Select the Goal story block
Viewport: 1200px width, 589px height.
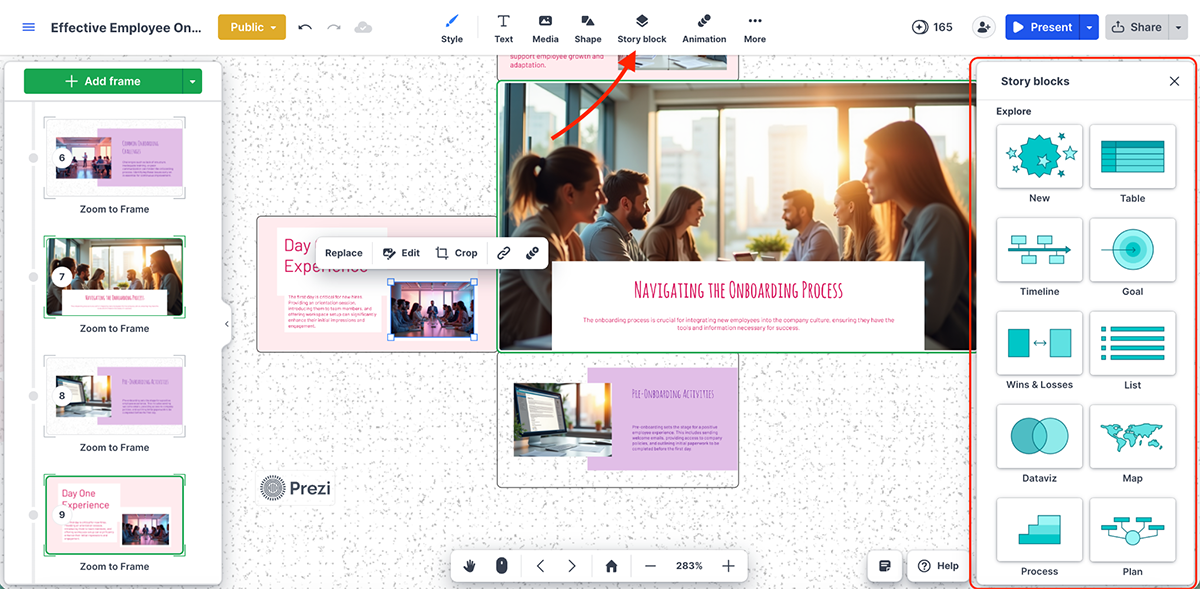[1133, 250]
